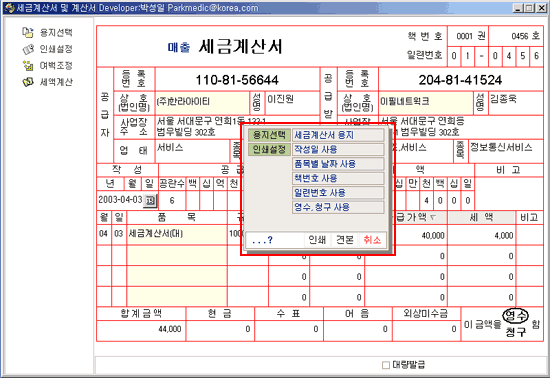The height and width of the screenshot is (378, 550).
Task: Toggle the 품목별 날짜 사용 option
Action: (338, 164)
